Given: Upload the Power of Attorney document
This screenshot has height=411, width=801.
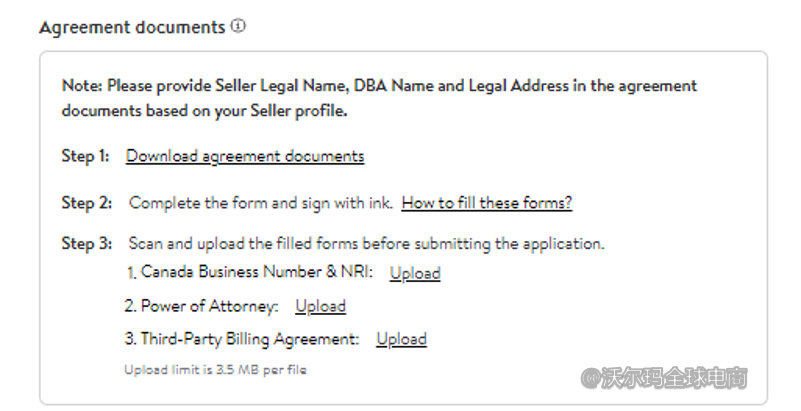Looking at the screenshot, I should [x=320, y=306].
